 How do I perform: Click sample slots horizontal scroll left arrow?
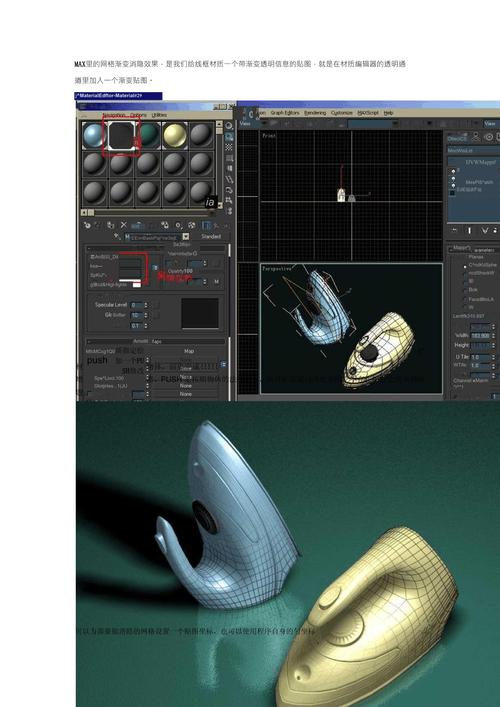83,212
